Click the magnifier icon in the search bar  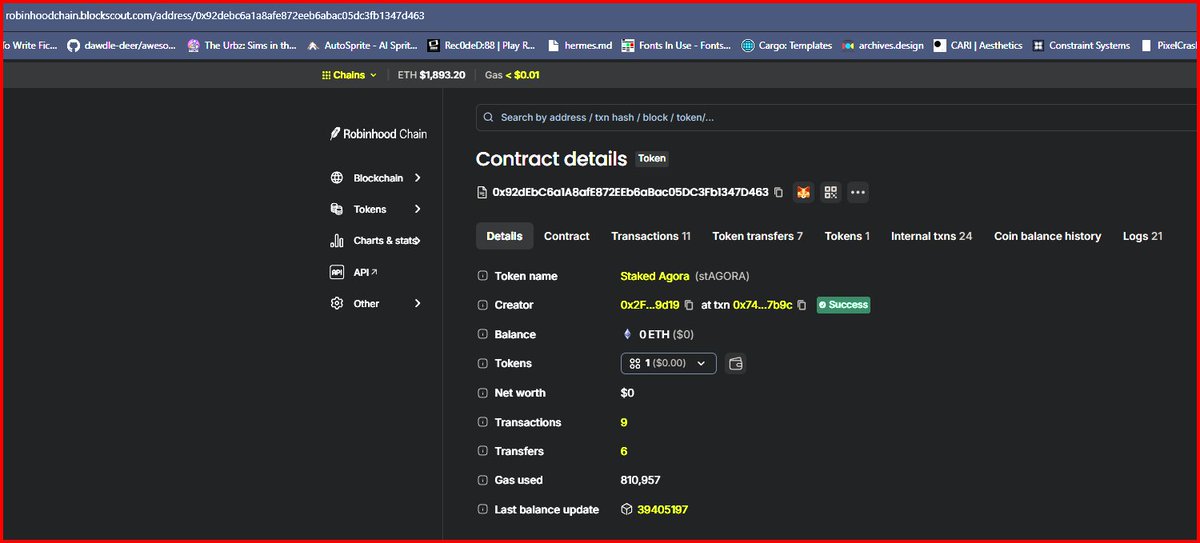pyautogui.click(x=488, y=117)
